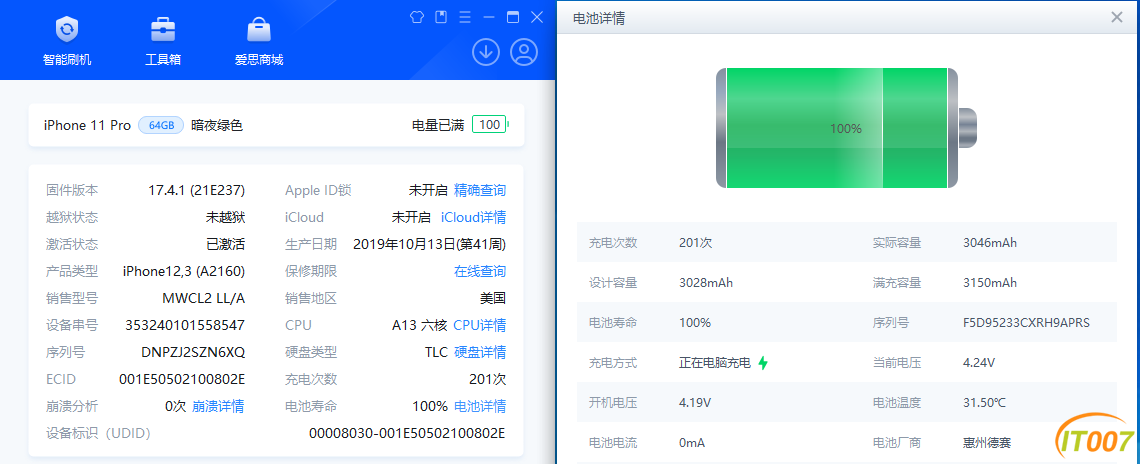Select product type iPhone12,3 (A2160)
Viewport: 1140px width, 464px height.
(x=184, y=271)
